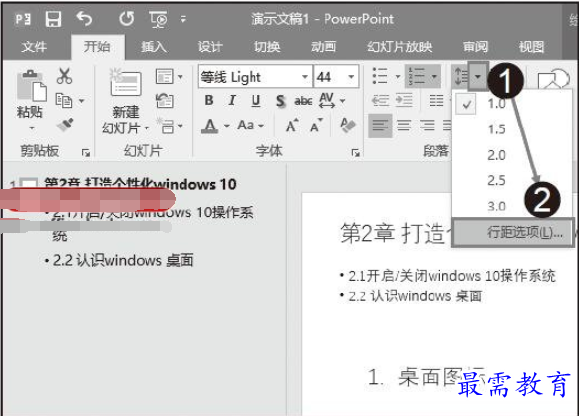The height and width of the screenshot is (416, 579).
Task: Click the Format Painter brush icon
Action: 65,125
